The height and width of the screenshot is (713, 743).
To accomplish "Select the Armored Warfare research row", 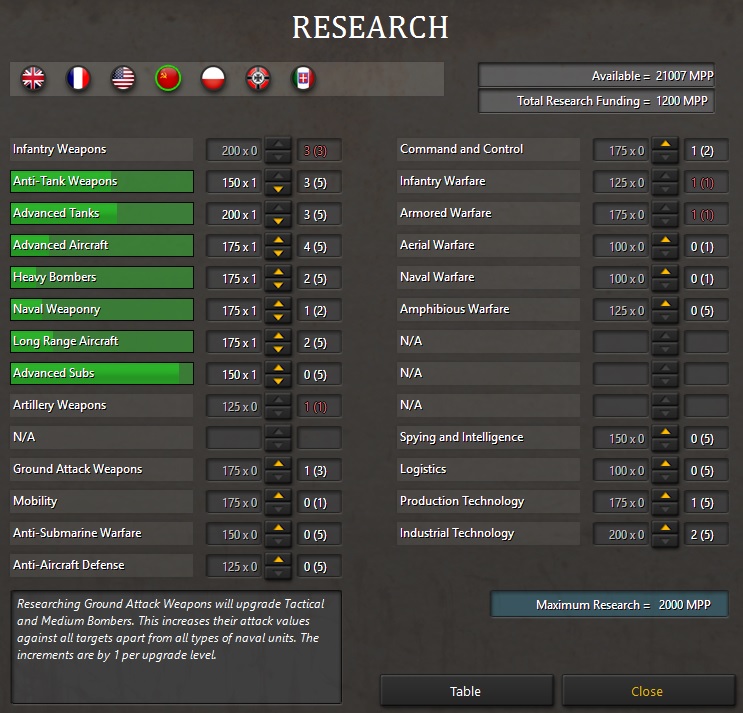I will [x=489, y=214].
